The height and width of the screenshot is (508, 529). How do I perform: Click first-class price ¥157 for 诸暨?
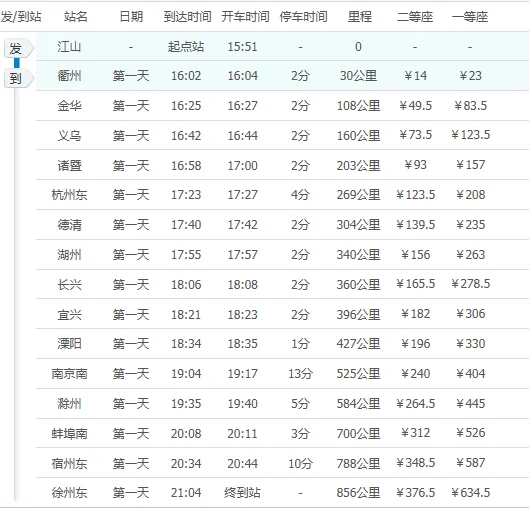point(470,165)
